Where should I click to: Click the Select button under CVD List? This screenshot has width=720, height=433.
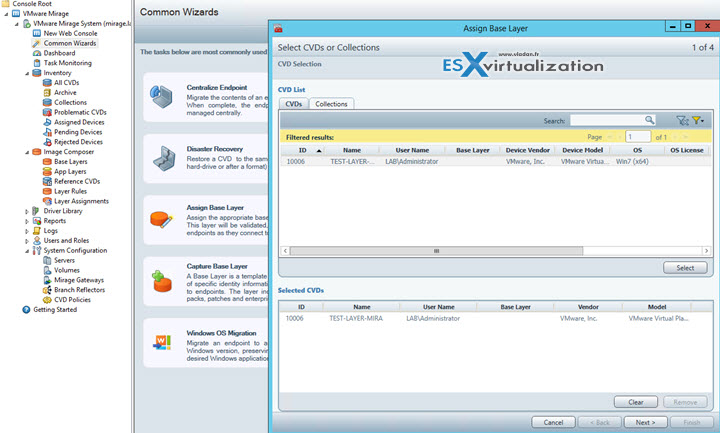point(685,268)
